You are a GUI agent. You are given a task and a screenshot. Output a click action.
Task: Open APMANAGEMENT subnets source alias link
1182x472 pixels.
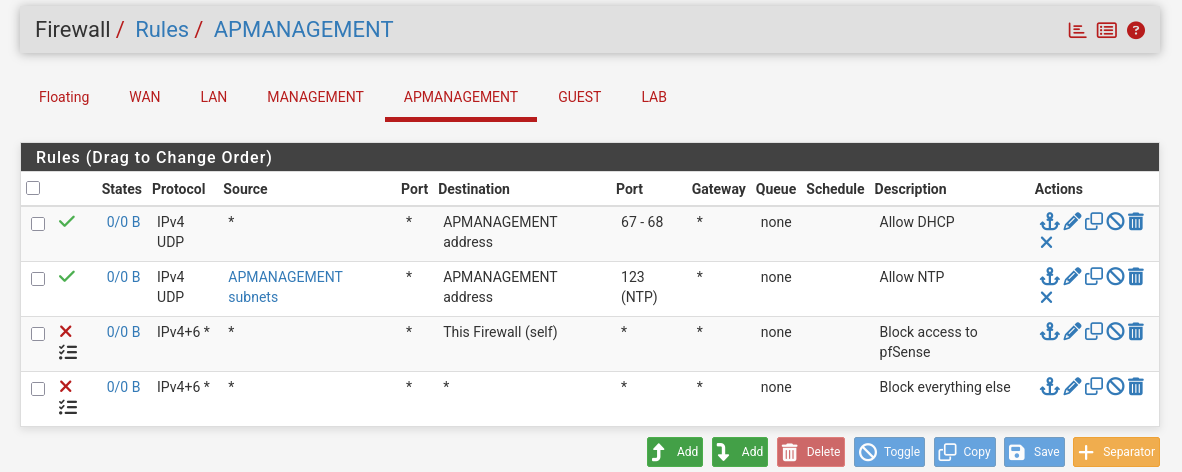pyautogui.click(x=285, y=287)
